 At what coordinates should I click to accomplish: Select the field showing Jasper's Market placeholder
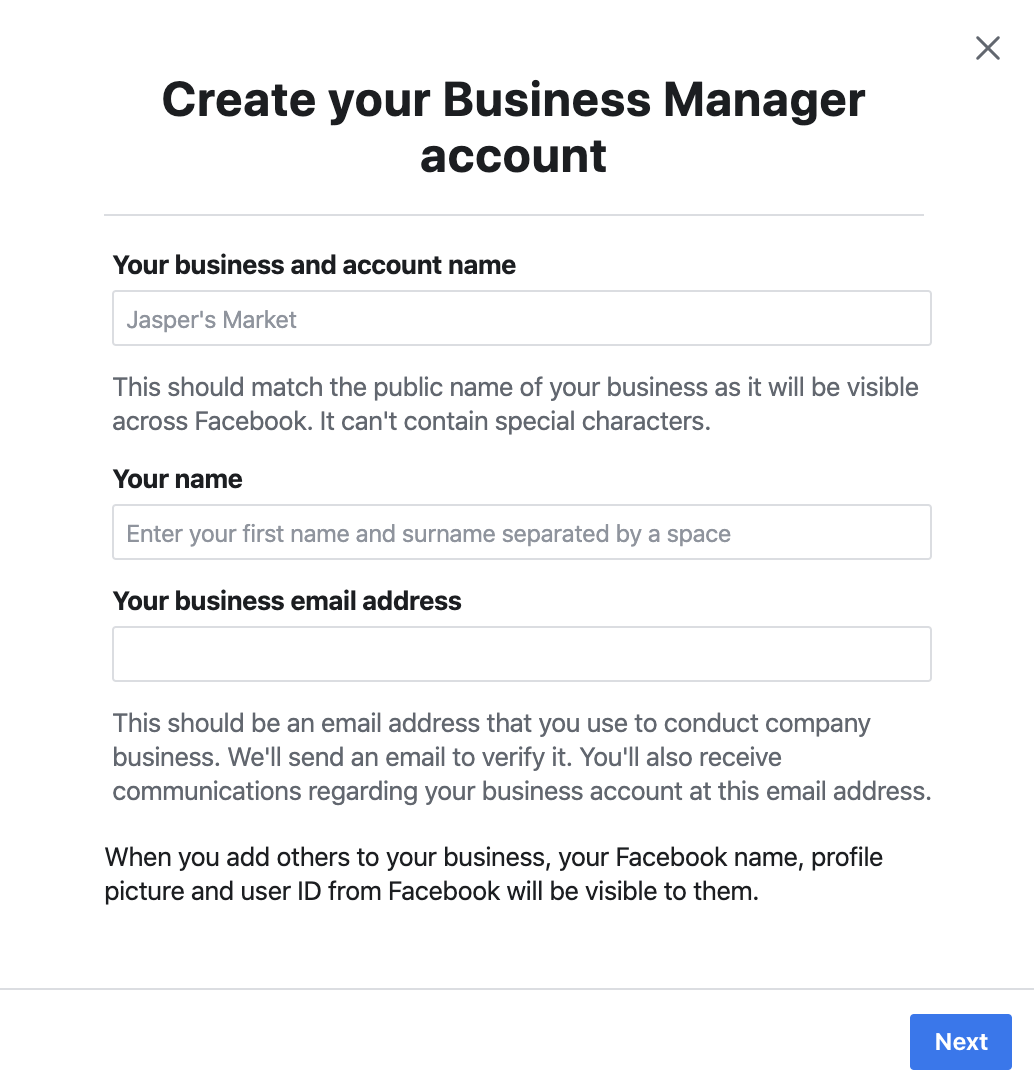click(x=521, y=317)
